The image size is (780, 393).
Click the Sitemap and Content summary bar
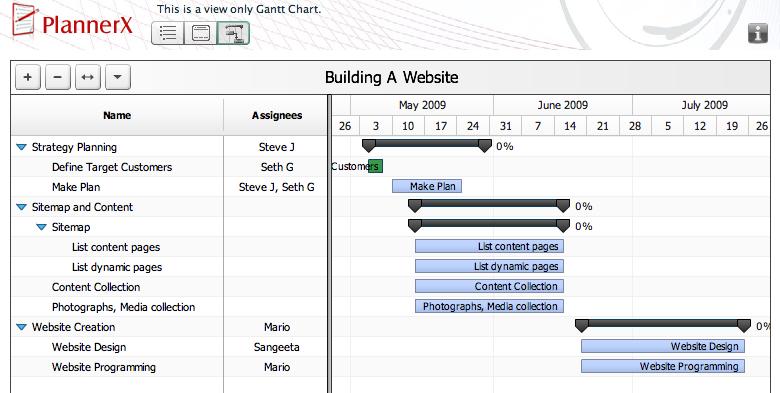tap(488, 204)
